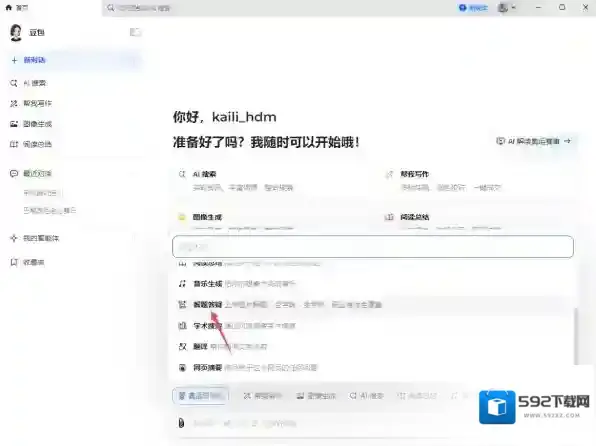Collapse the sidebar with the panel icon
The width and height of the screenshot is (596, 446).
(135, 32)
